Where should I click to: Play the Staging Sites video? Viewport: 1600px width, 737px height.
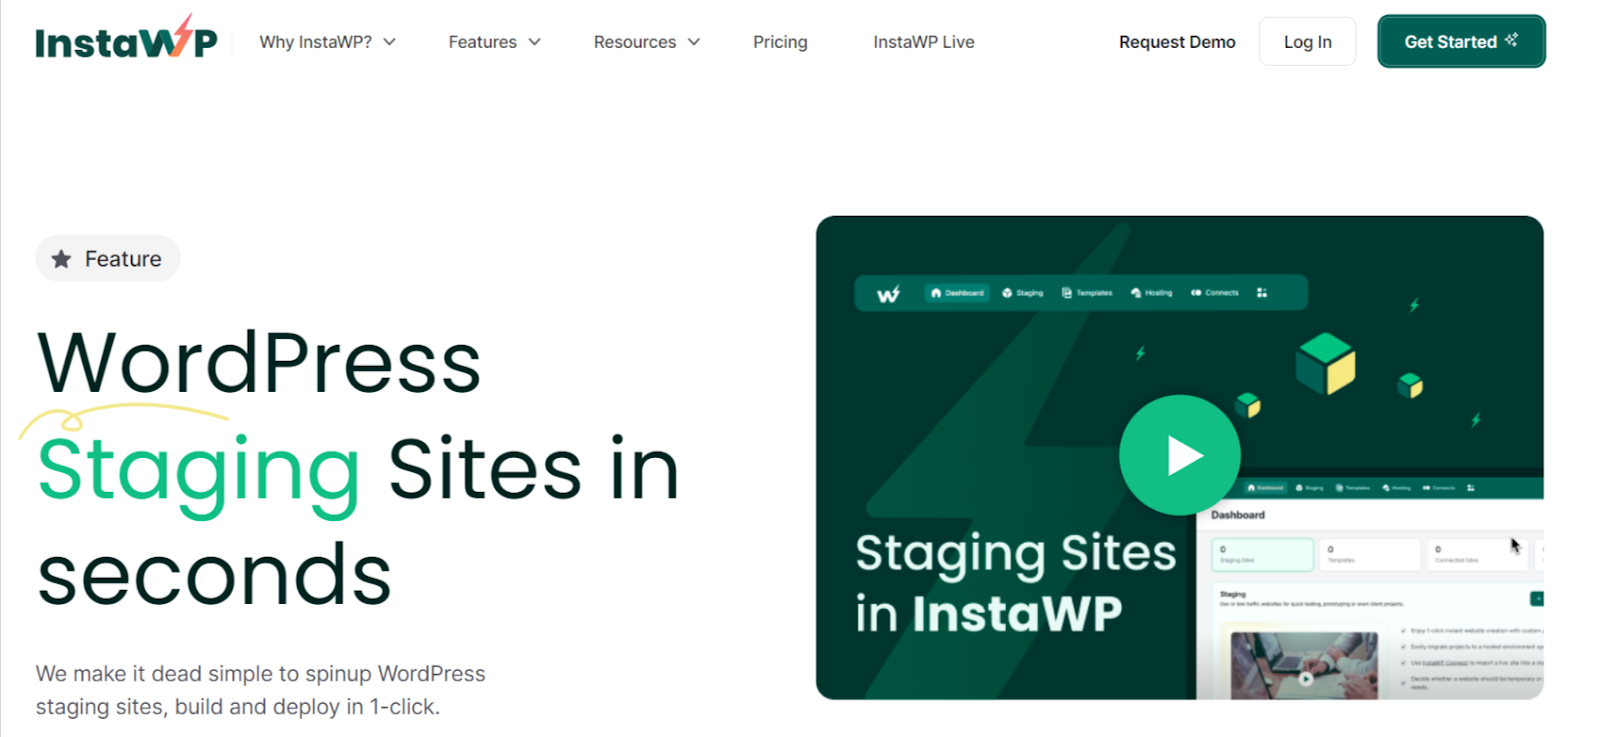[1180, 455]
